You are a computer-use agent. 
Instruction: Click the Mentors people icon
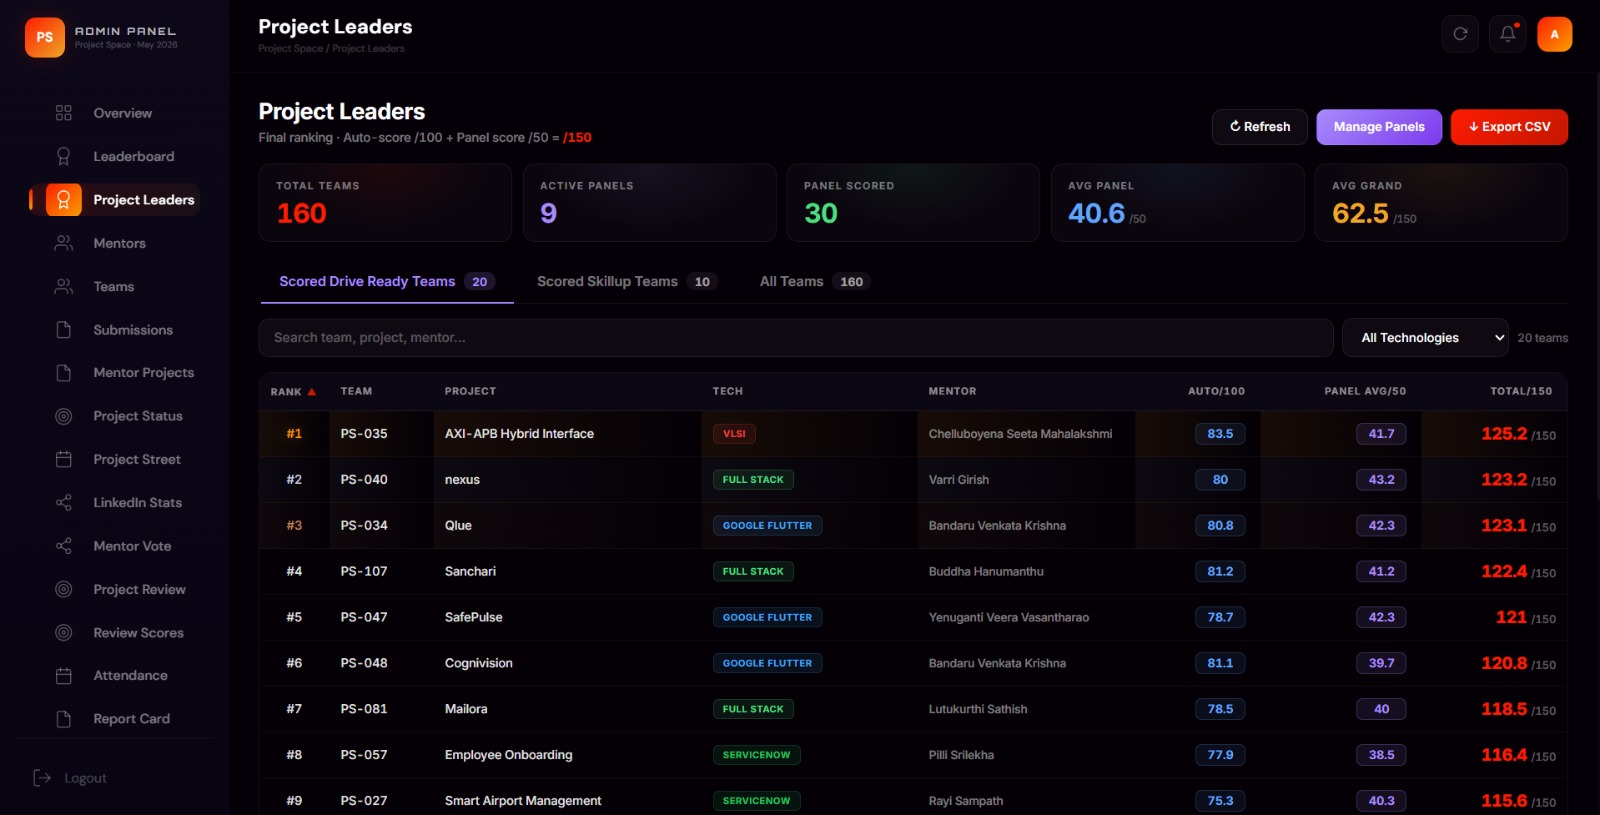click(64, 243)
